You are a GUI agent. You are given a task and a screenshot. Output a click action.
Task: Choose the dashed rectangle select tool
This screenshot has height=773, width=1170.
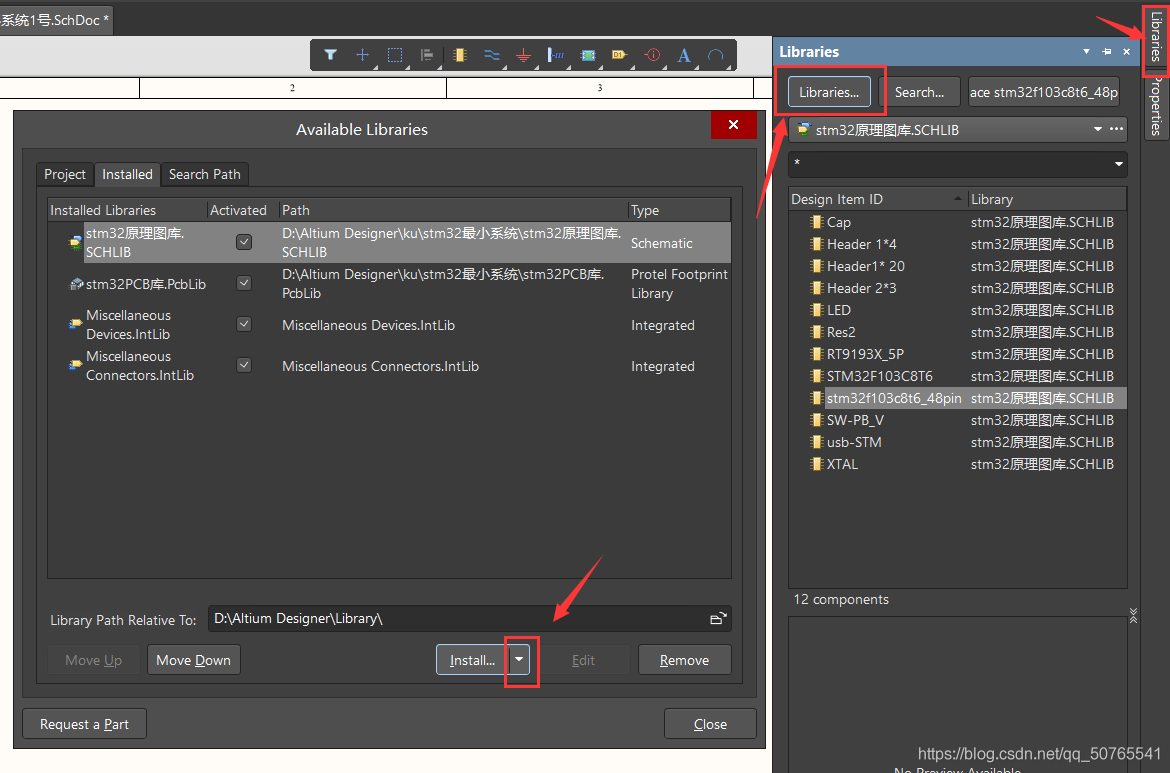[395, 54]
